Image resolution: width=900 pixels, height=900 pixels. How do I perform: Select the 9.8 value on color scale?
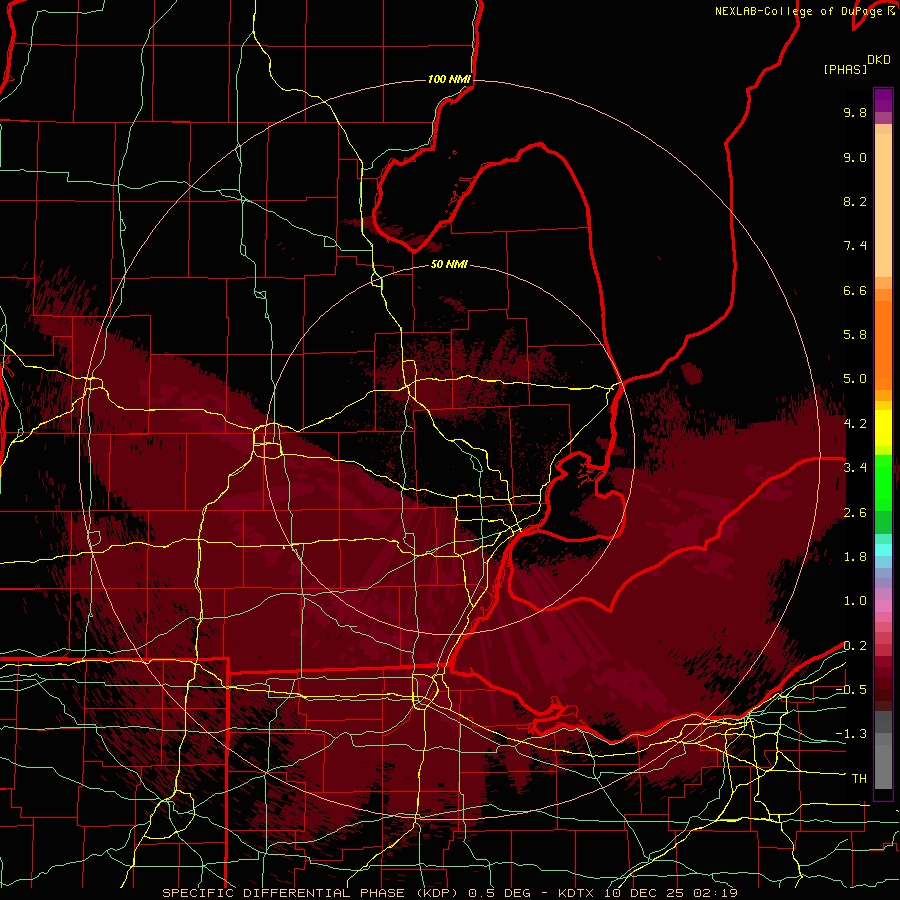[855, 112]
